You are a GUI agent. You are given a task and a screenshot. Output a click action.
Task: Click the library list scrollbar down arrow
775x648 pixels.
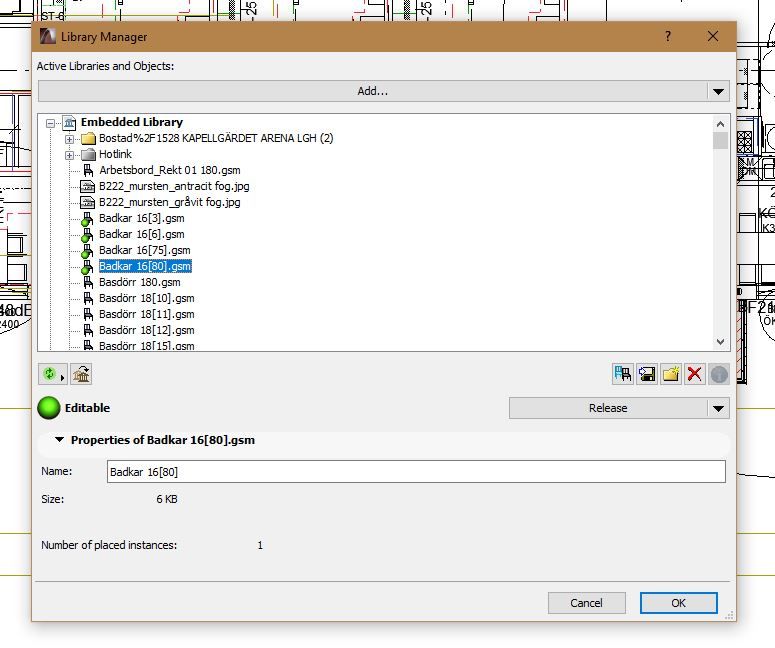coord(720,342)
